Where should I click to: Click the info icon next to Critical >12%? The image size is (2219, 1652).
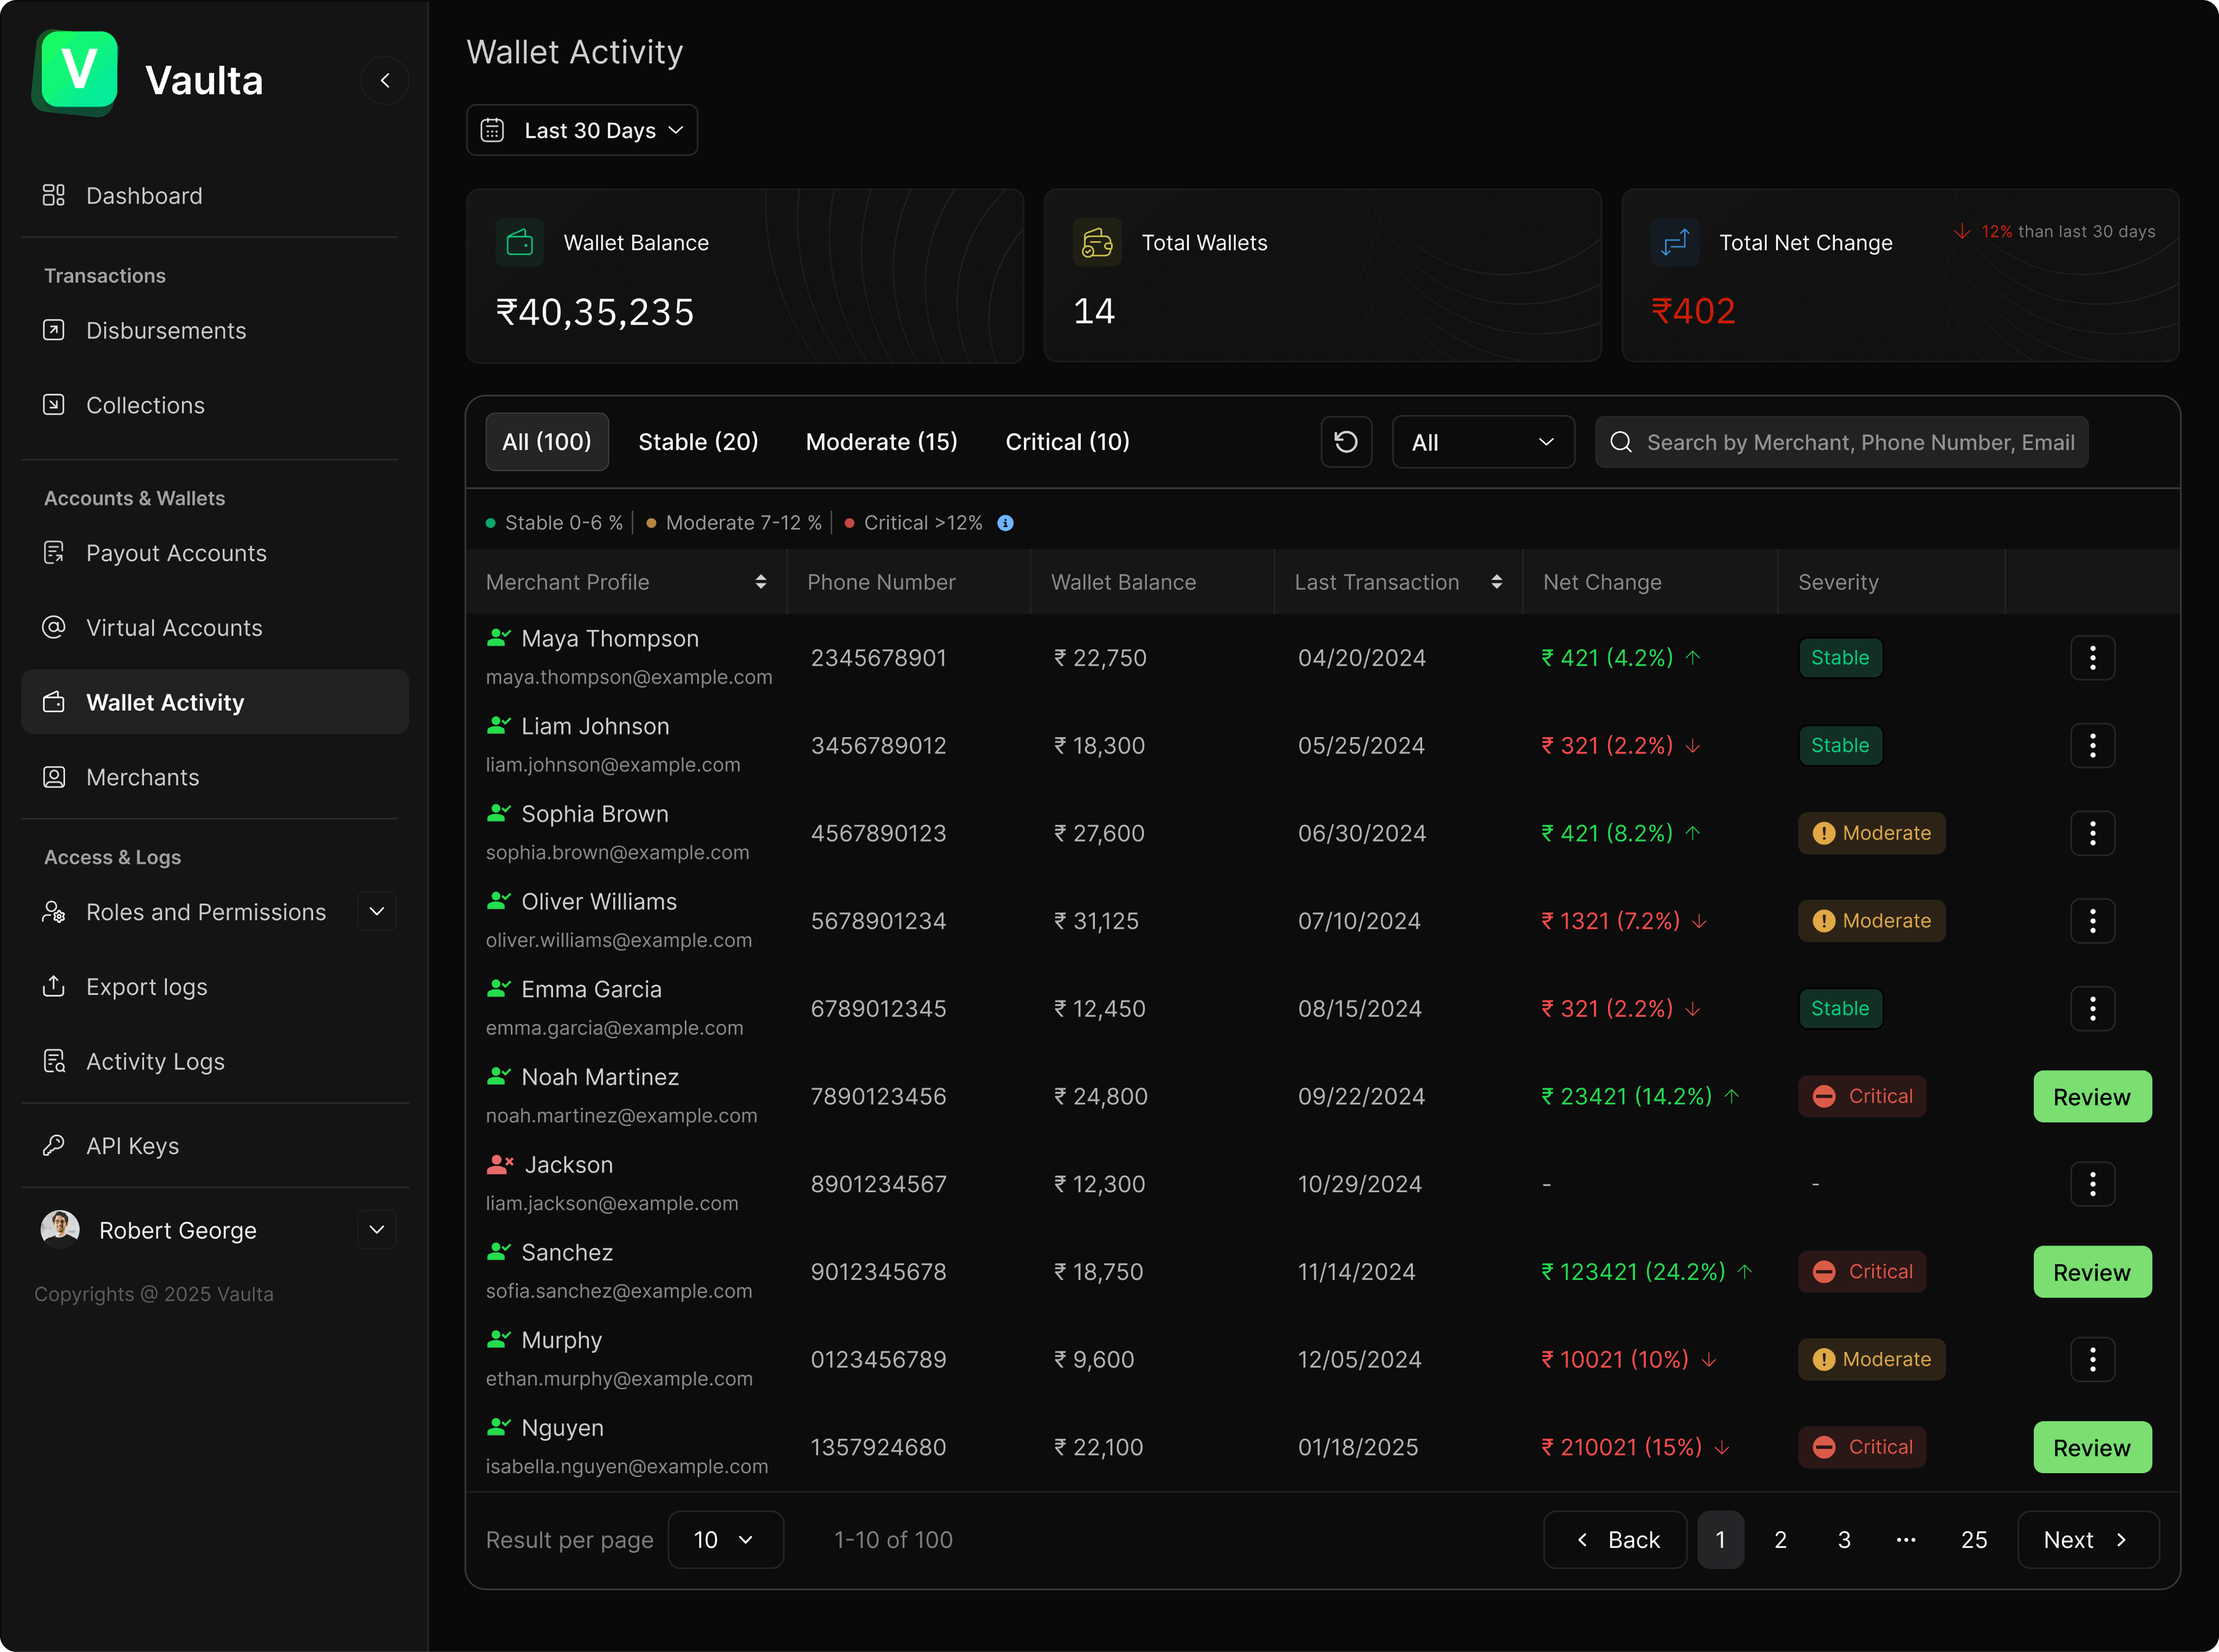click(1006, 523)
